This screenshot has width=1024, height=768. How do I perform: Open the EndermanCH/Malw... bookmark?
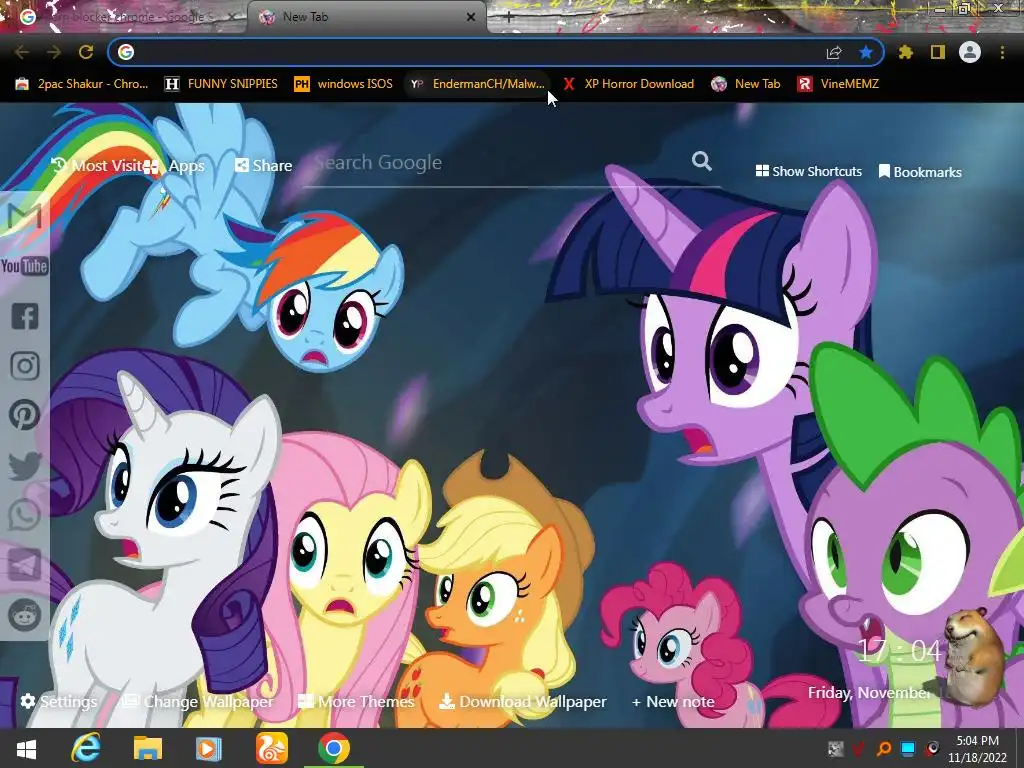[x=477, y=84]
